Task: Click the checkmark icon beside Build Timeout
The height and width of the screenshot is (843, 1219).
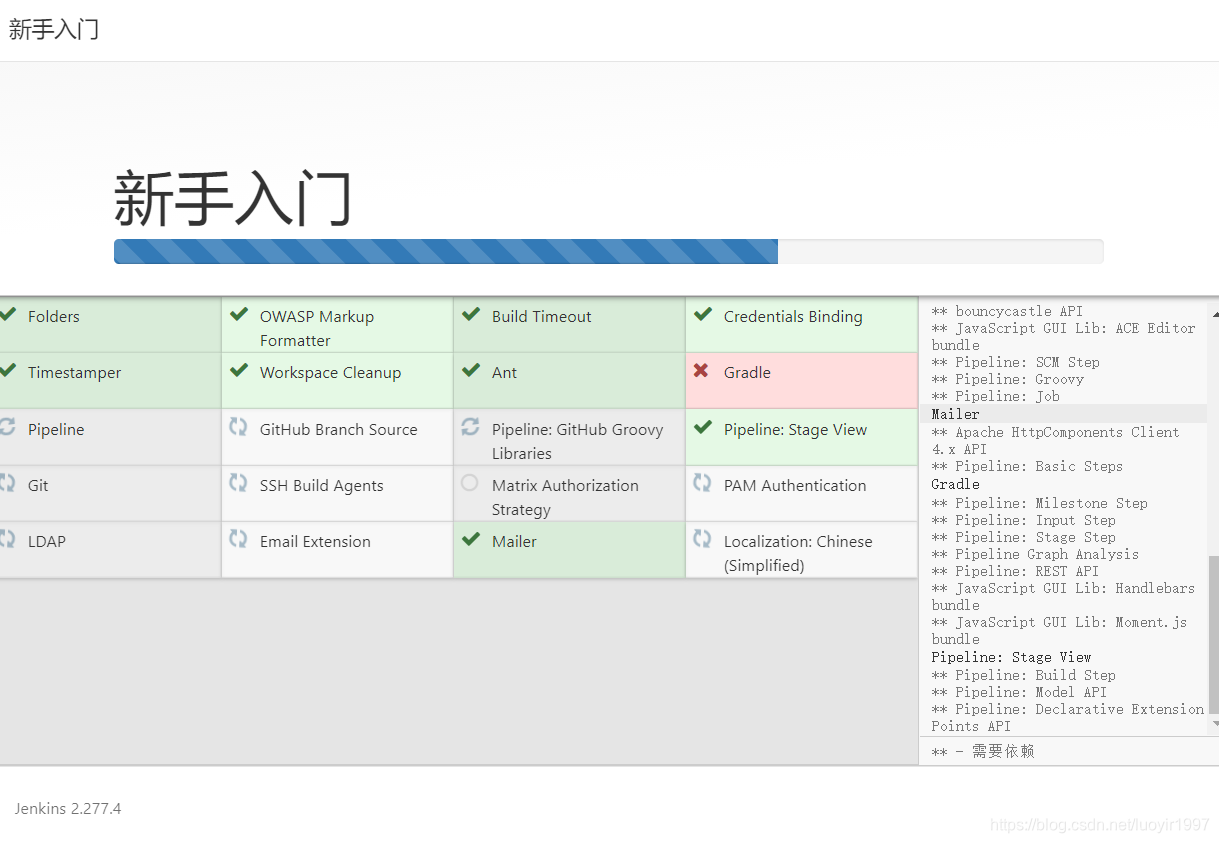Action: pos(471,315)
